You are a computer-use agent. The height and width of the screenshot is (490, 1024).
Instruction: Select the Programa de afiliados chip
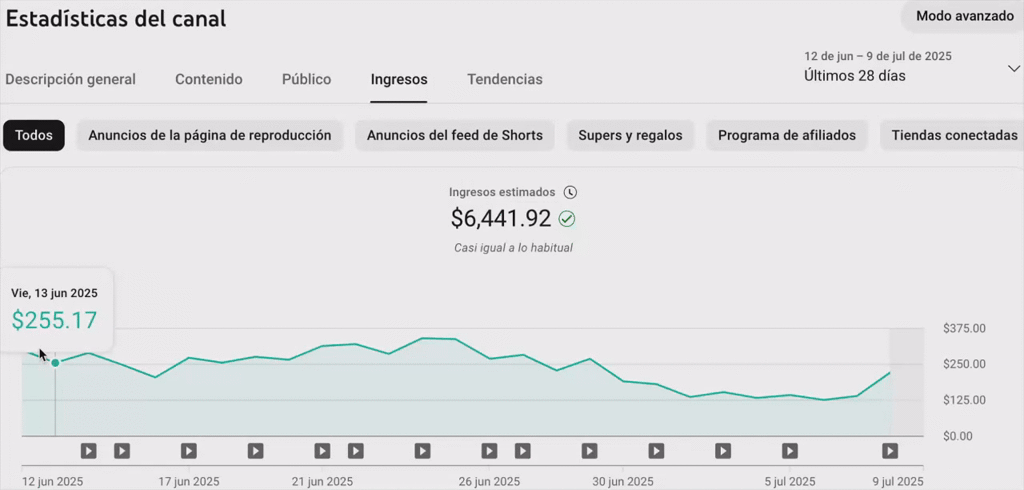pos(787,135)
